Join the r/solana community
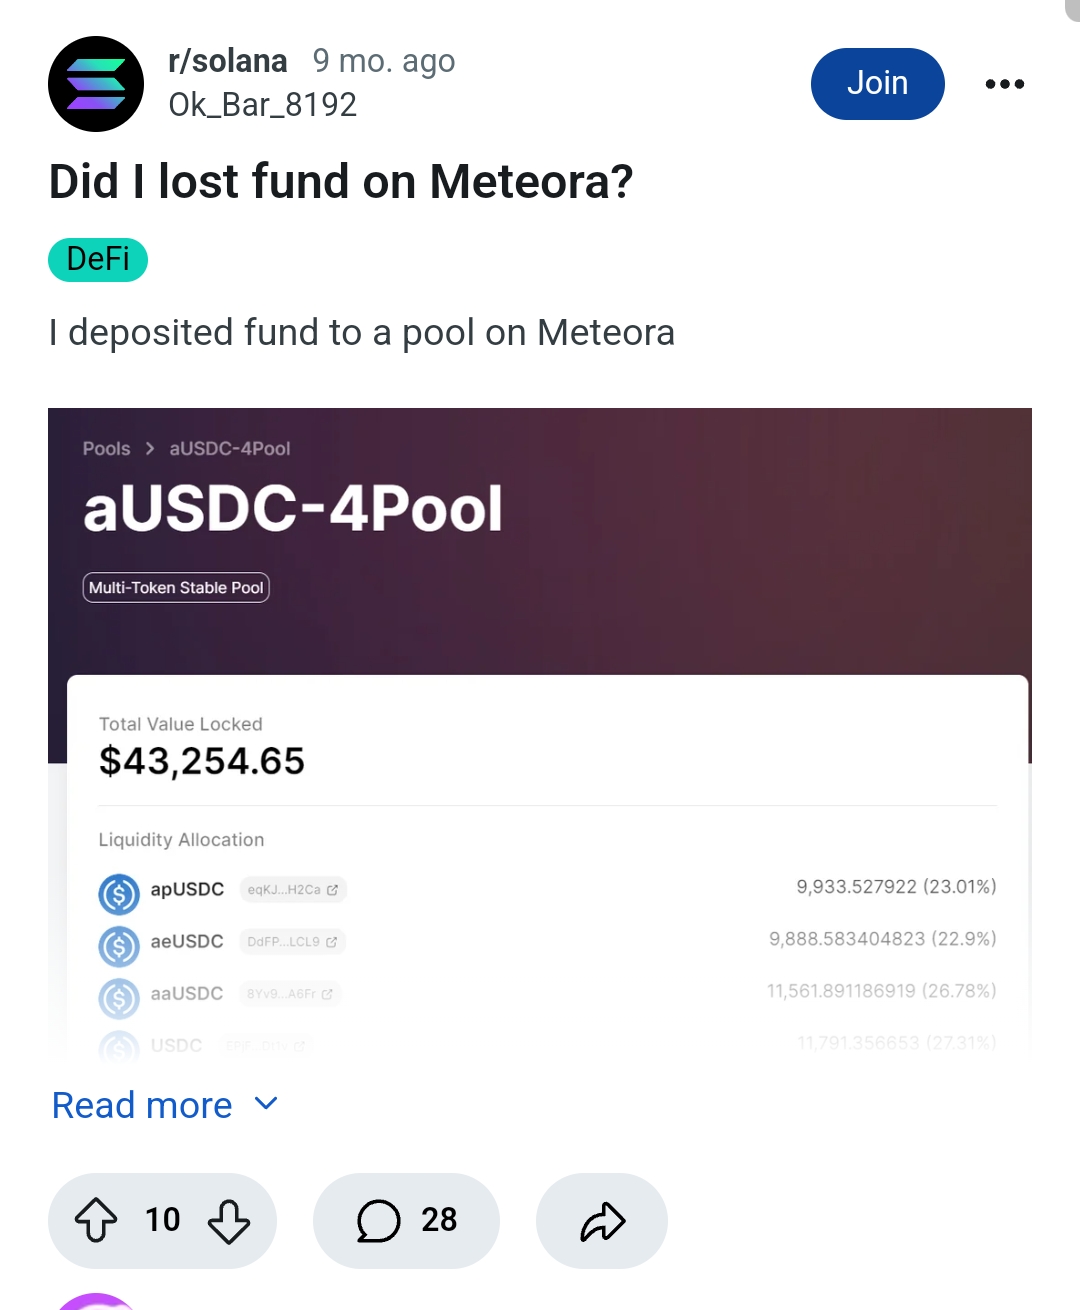 [877, 84]
